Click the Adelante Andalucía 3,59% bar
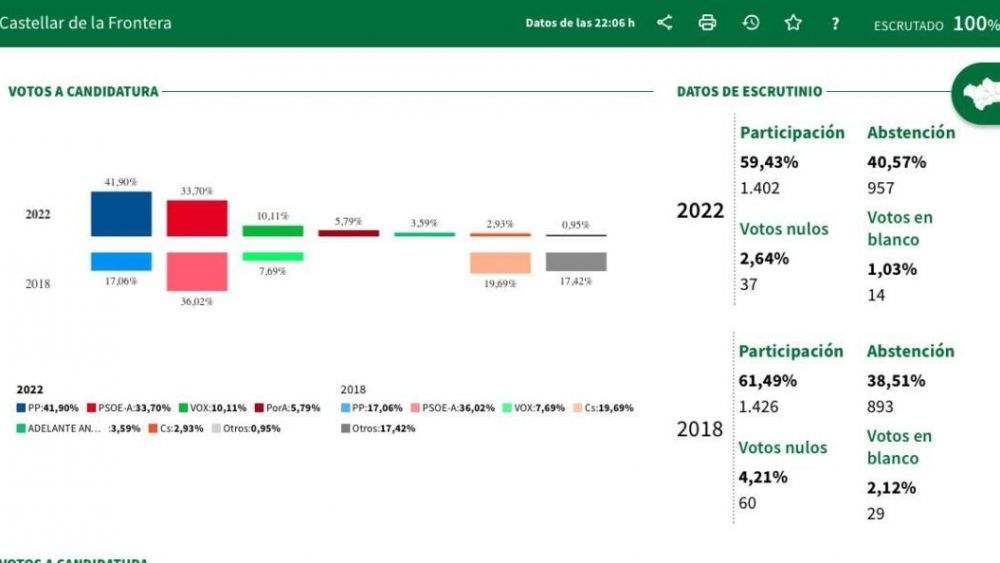This screenshot has width=1000, height=563. [425, 235]
